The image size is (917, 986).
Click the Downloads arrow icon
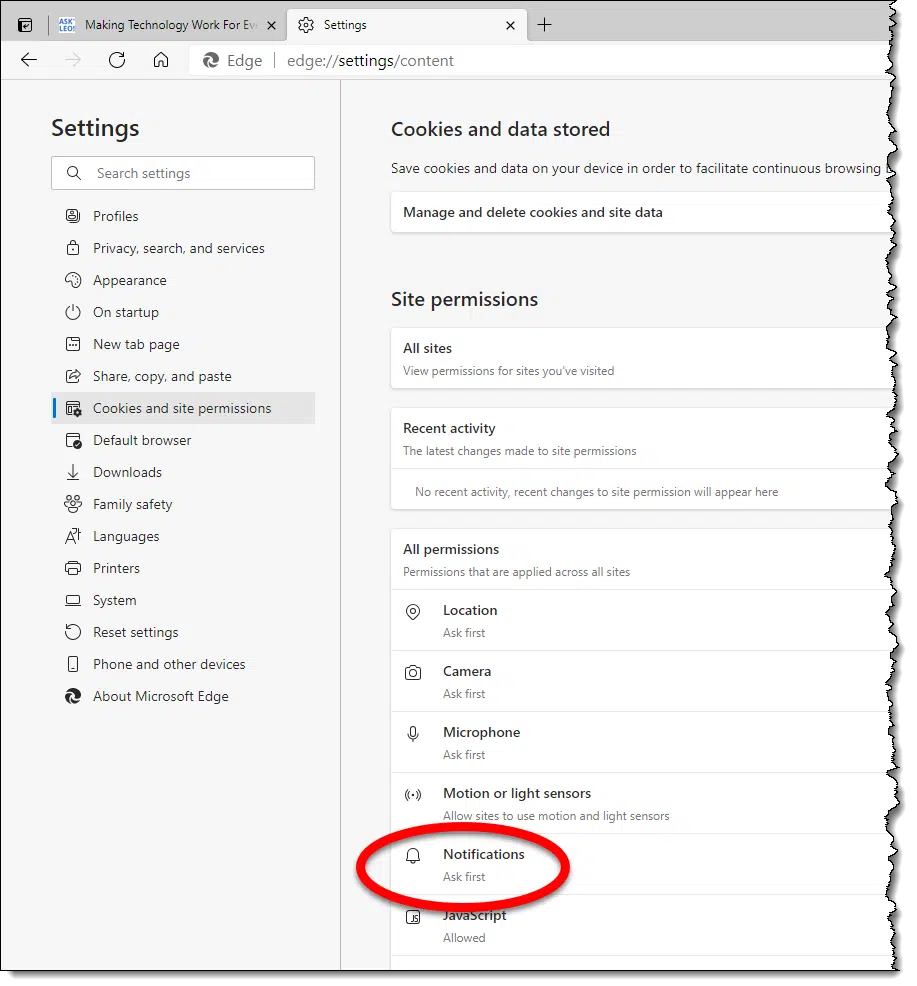pos(73,472)
